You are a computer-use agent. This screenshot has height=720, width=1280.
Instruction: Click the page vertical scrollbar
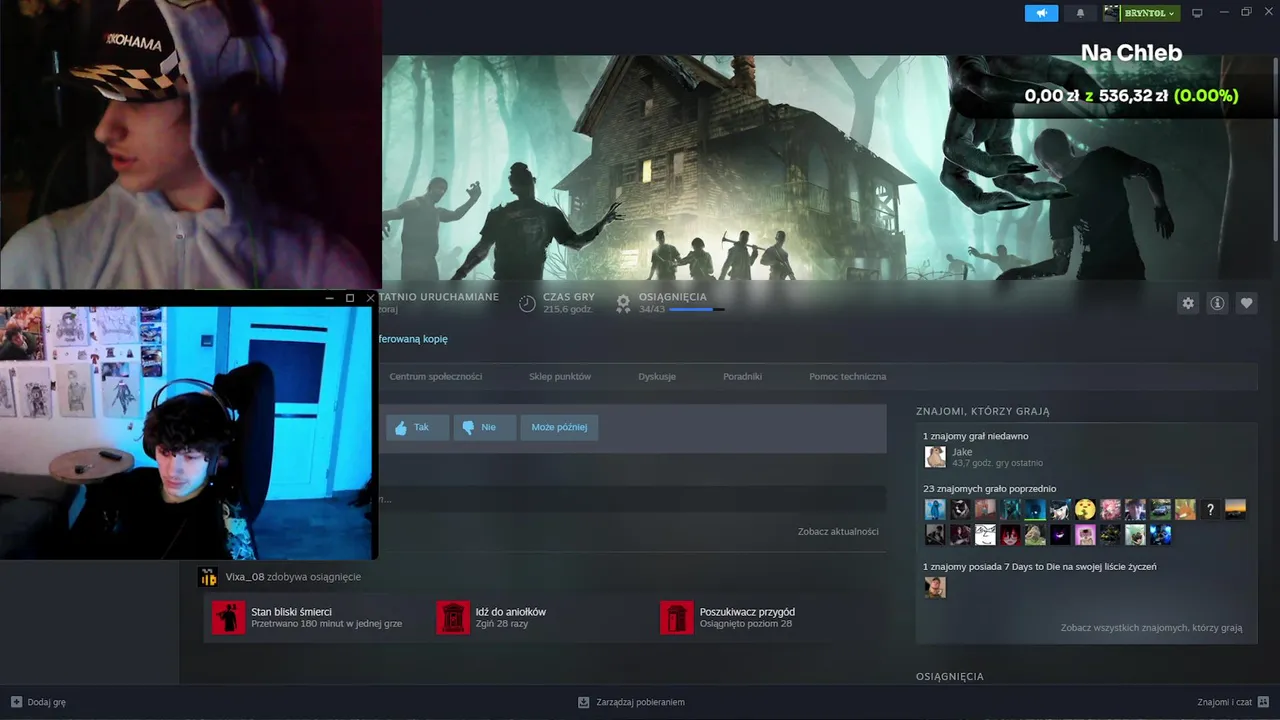click(1275, 150)
